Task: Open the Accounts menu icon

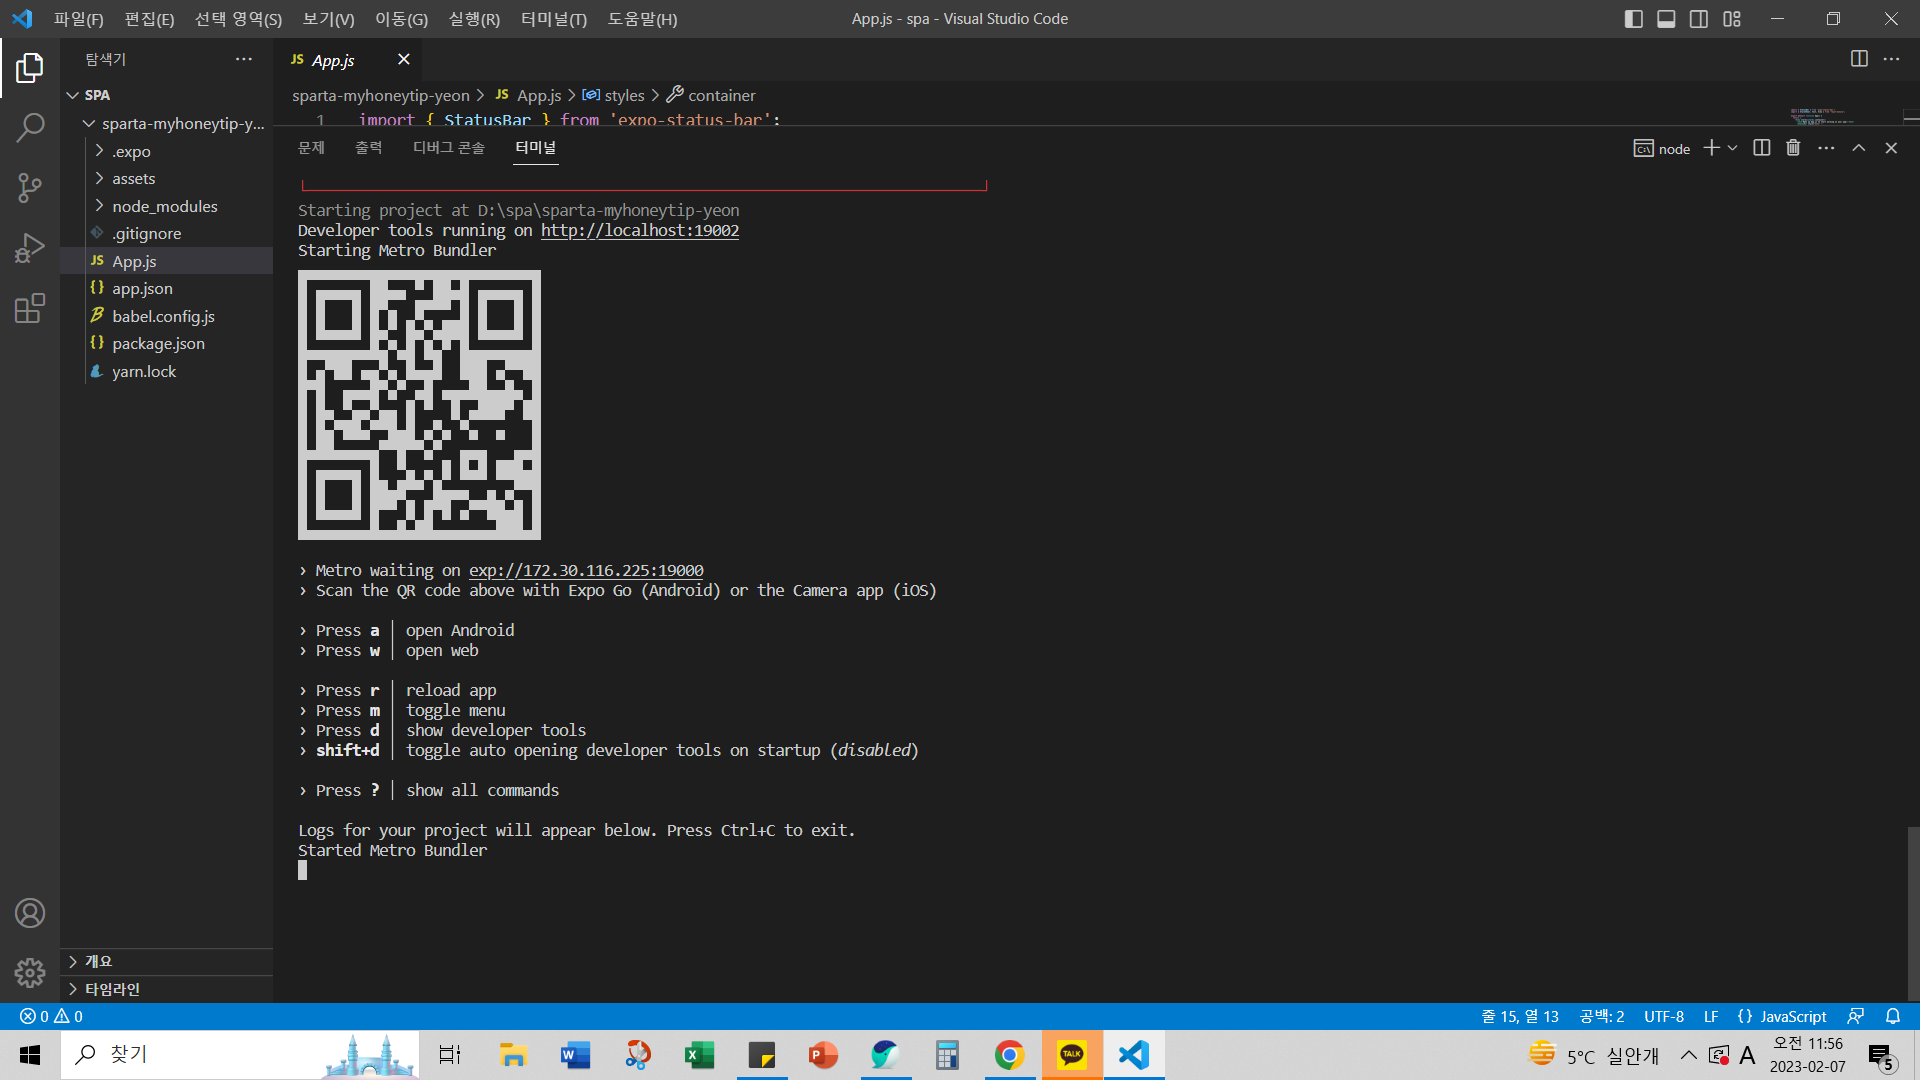Action: (x=30, y=913)
